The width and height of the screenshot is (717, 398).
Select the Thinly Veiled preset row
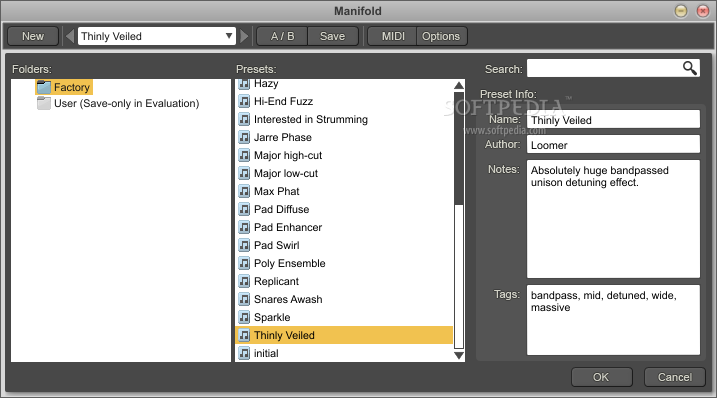(x=344, y=335)
